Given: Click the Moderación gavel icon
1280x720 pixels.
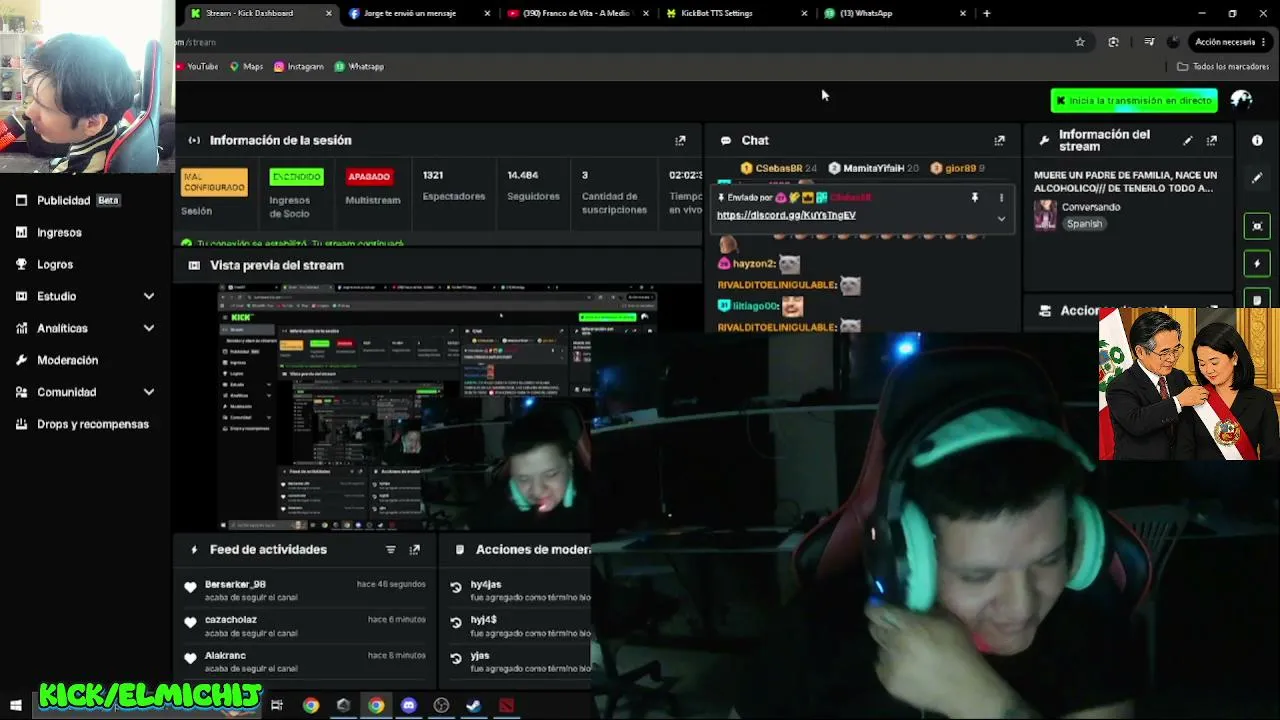Looking at the screenshot, I should [21, 360].
